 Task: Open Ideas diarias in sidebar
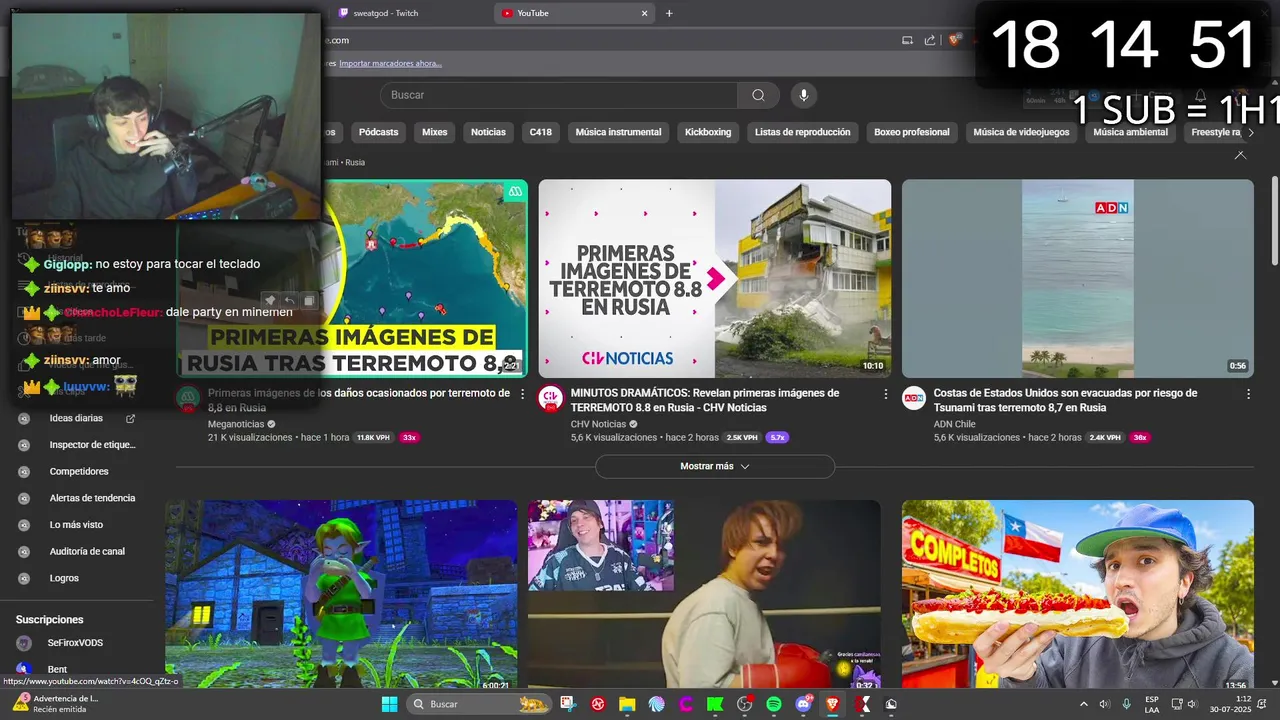coord(77,418)
